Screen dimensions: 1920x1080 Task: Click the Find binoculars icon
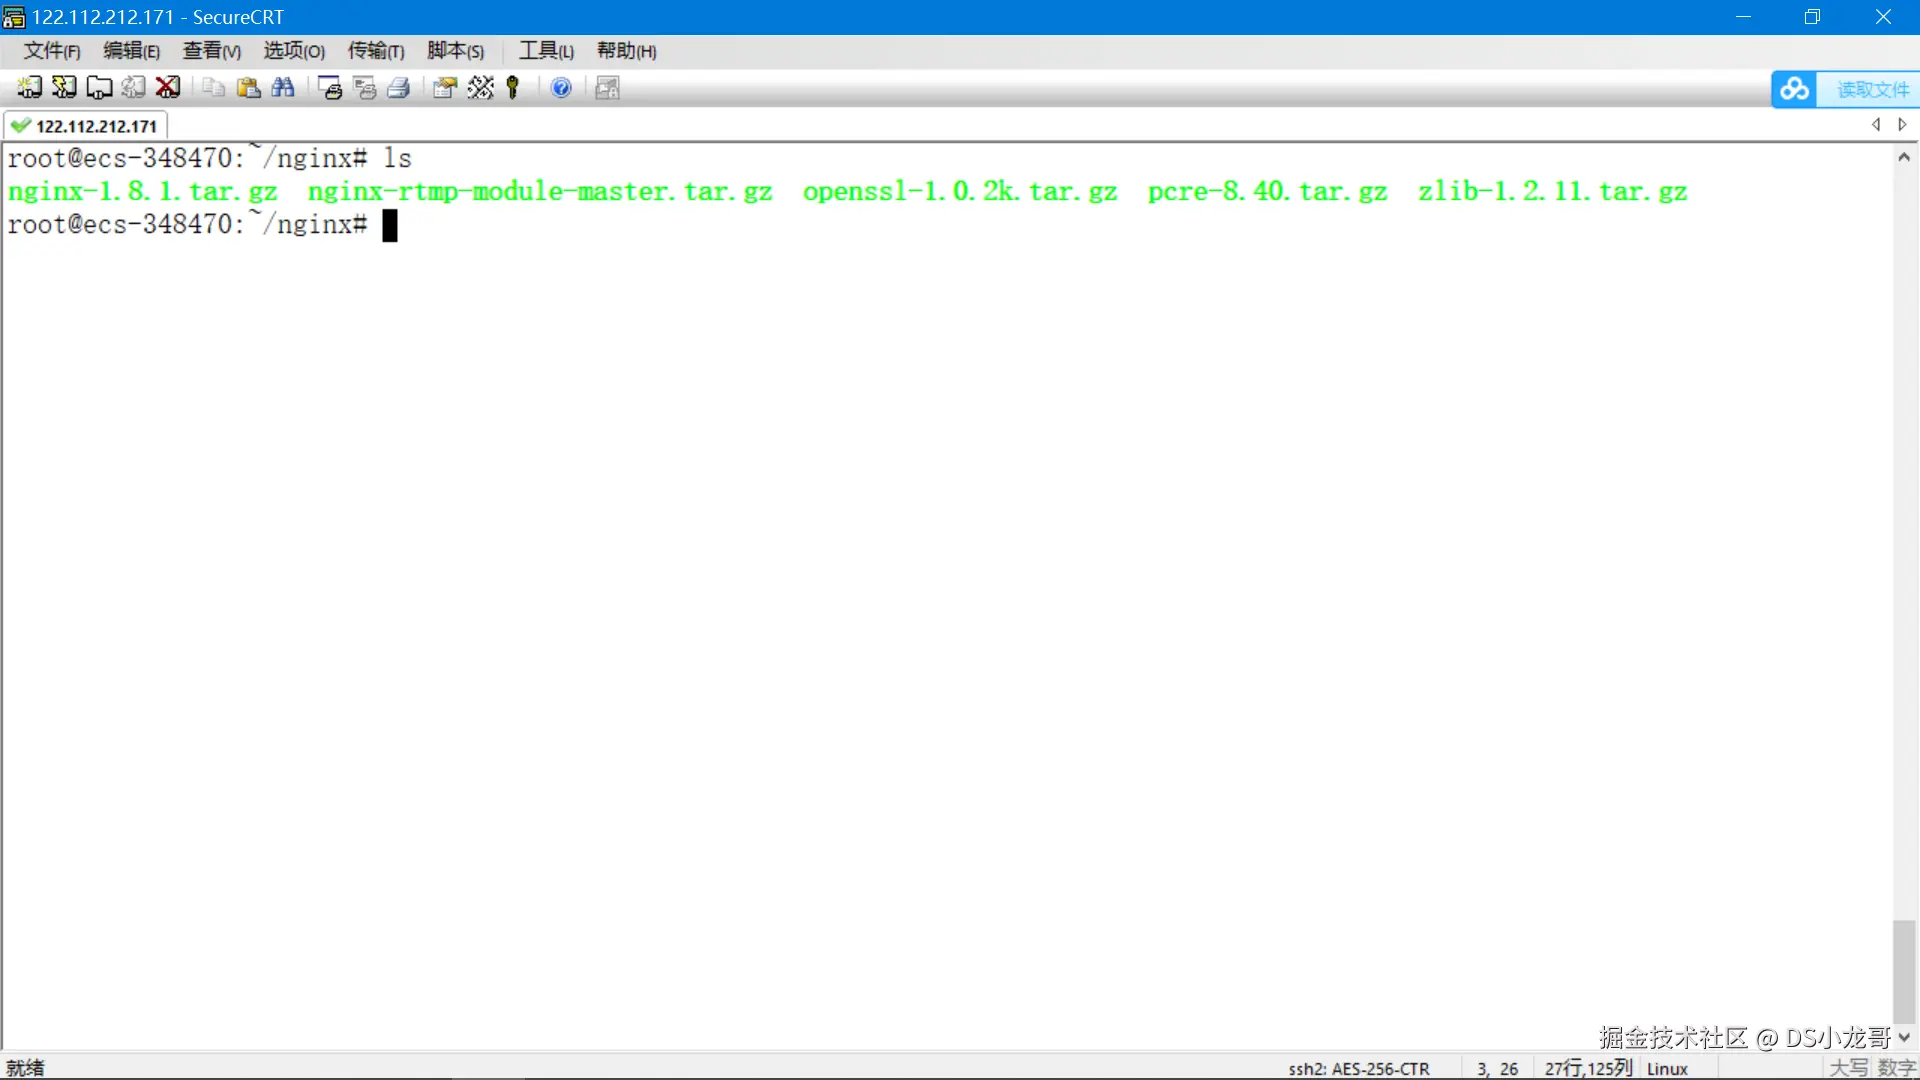283,88
